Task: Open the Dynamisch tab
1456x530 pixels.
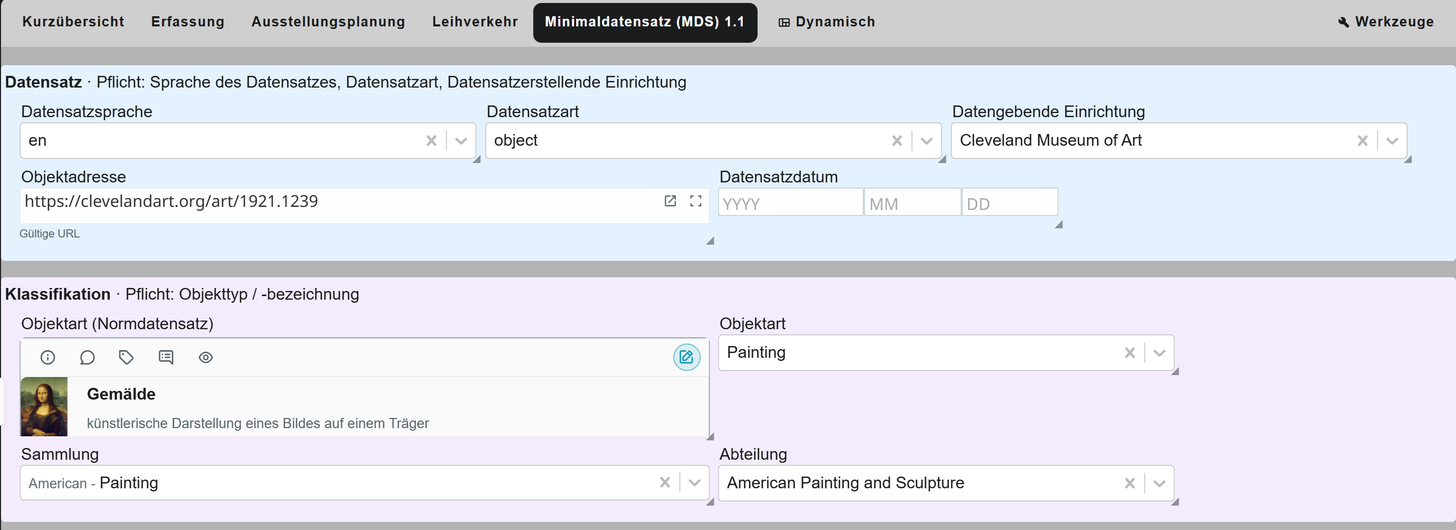Action: pyautogui.click(x=826, y=22)
